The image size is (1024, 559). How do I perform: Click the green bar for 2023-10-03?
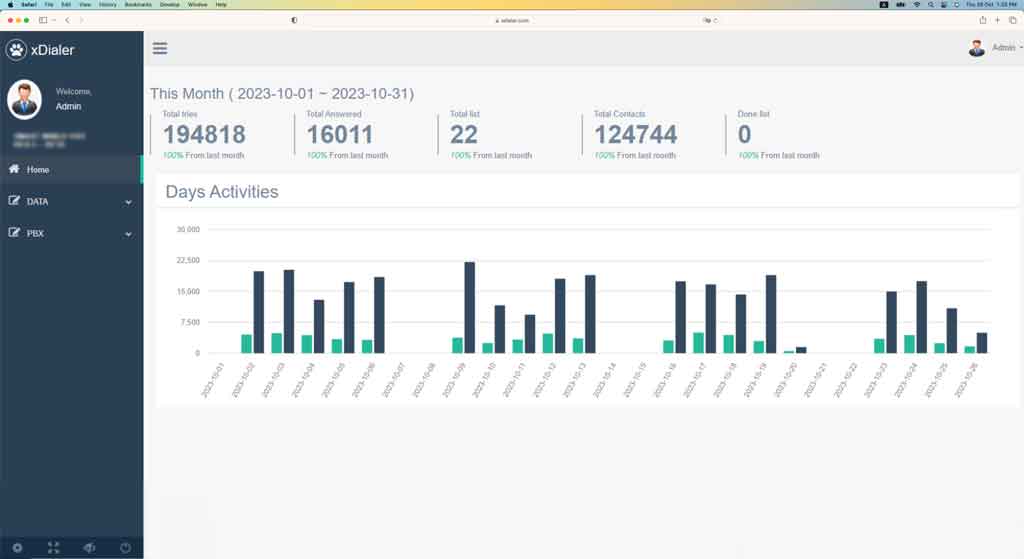click(x=277, y=343)
